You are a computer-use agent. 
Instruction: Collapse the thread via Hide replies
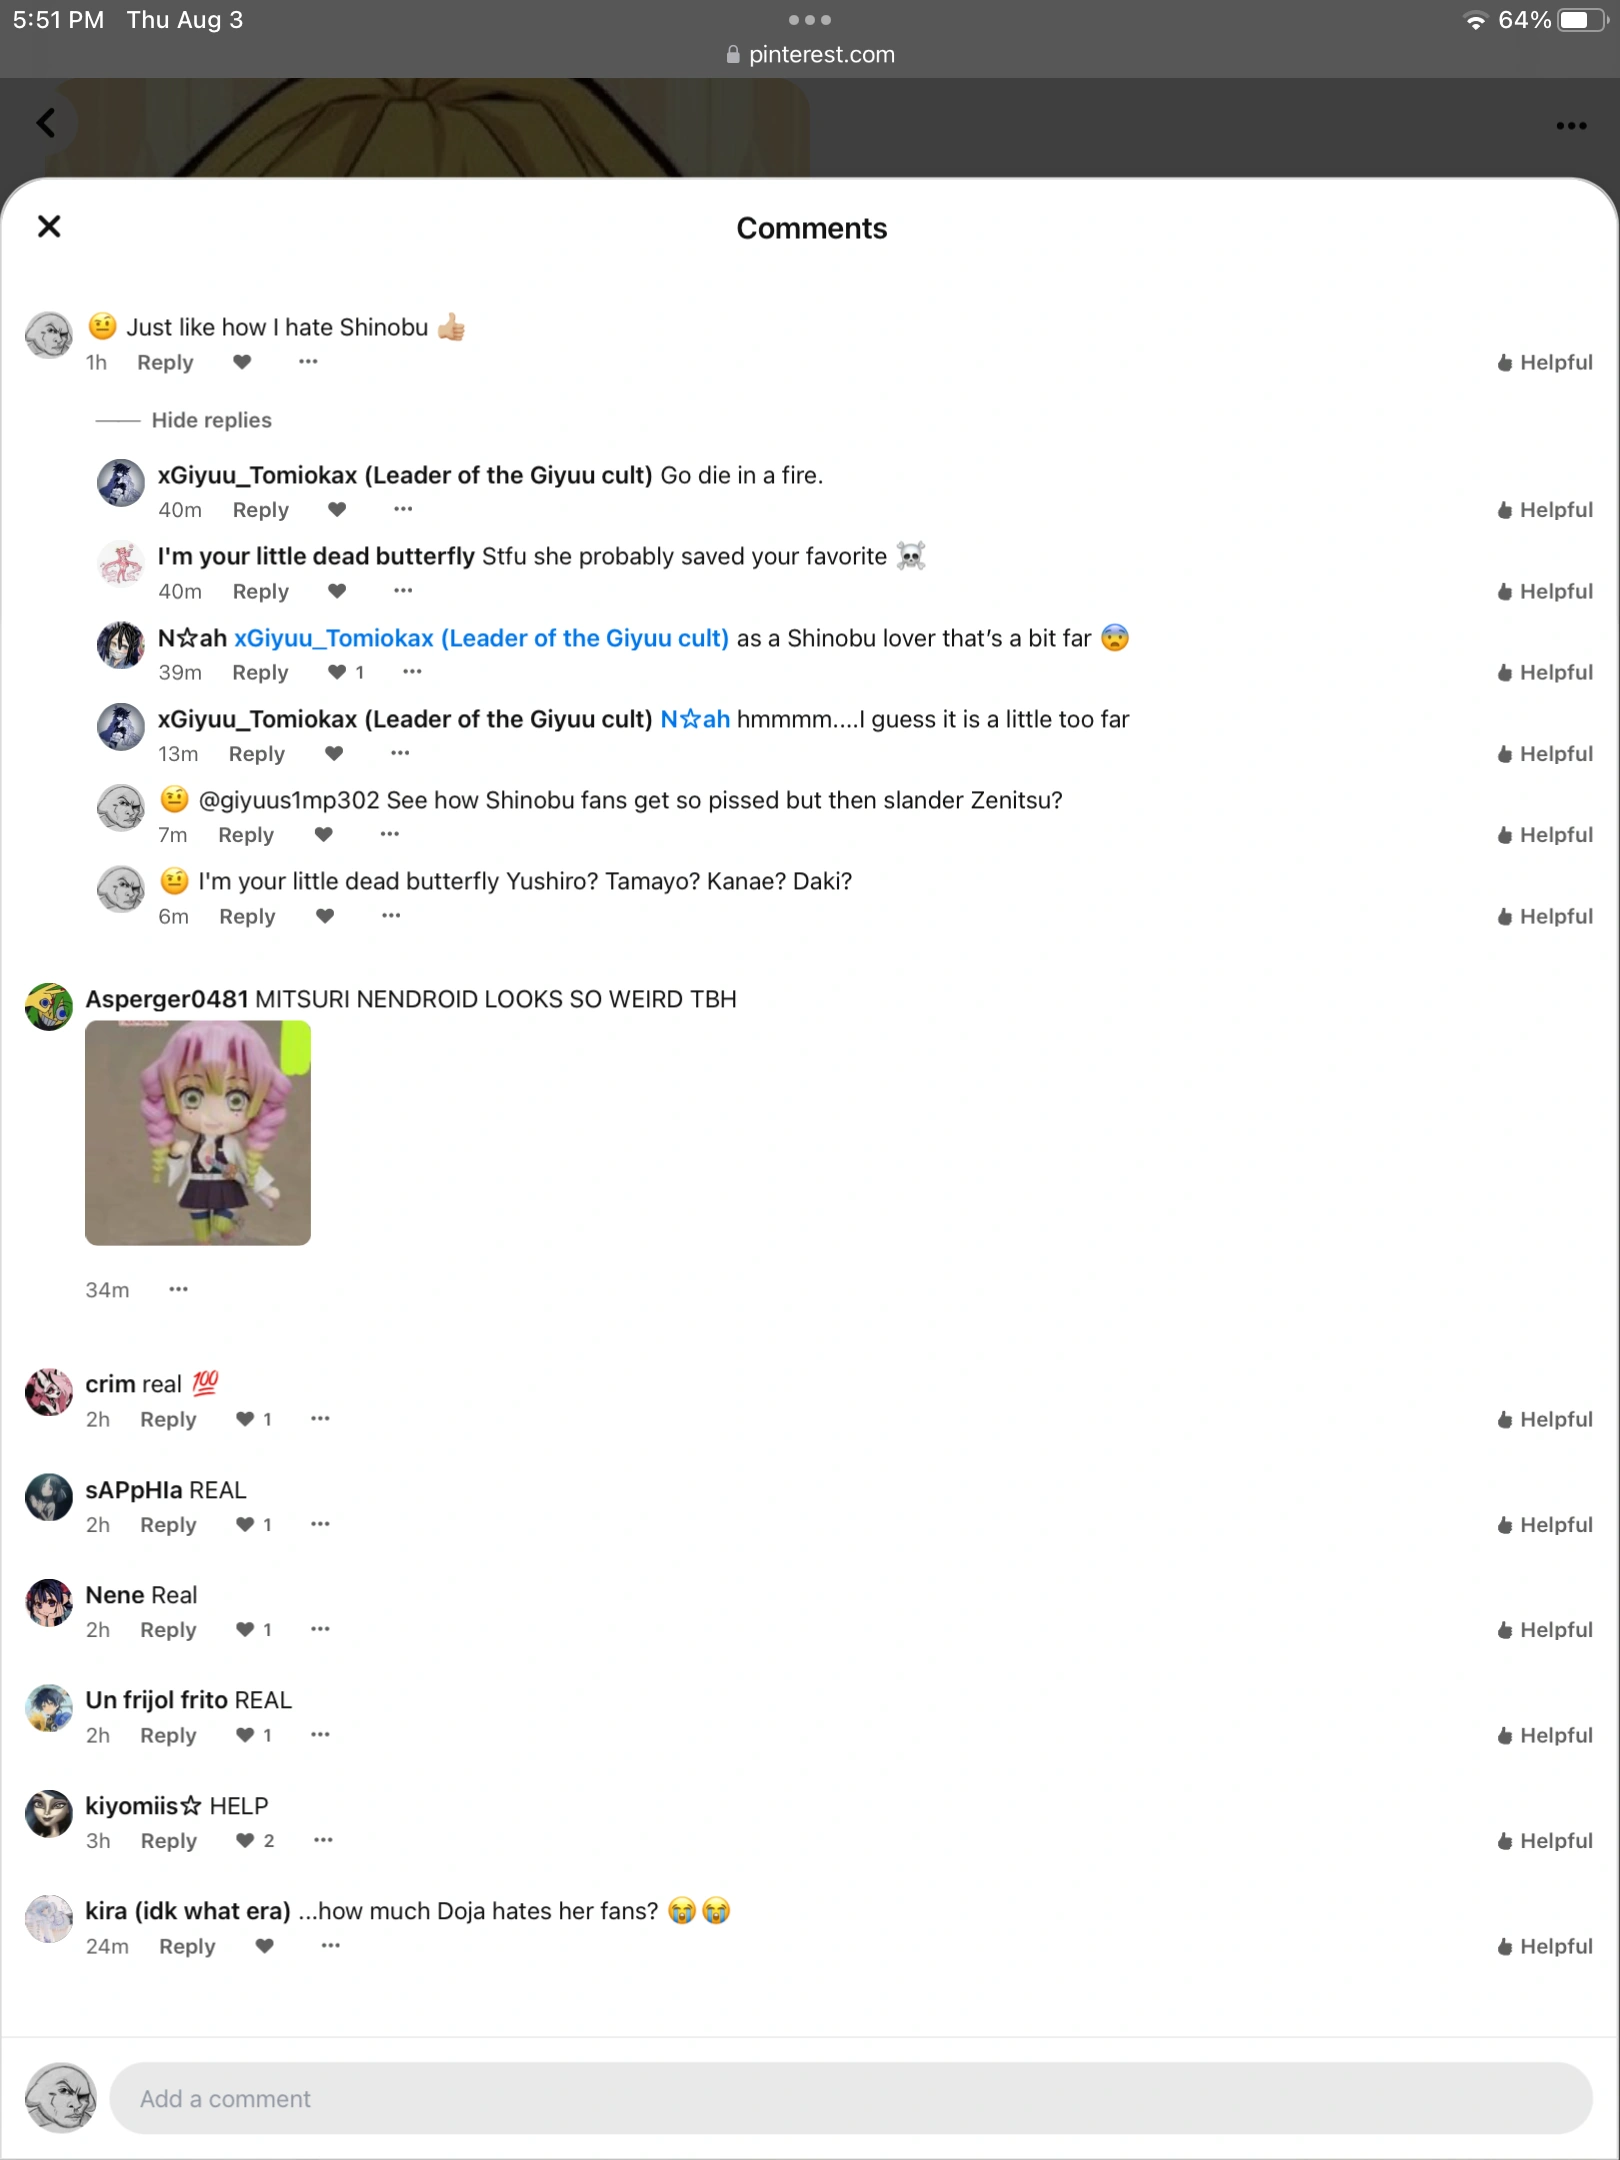(x=211, y=420)
